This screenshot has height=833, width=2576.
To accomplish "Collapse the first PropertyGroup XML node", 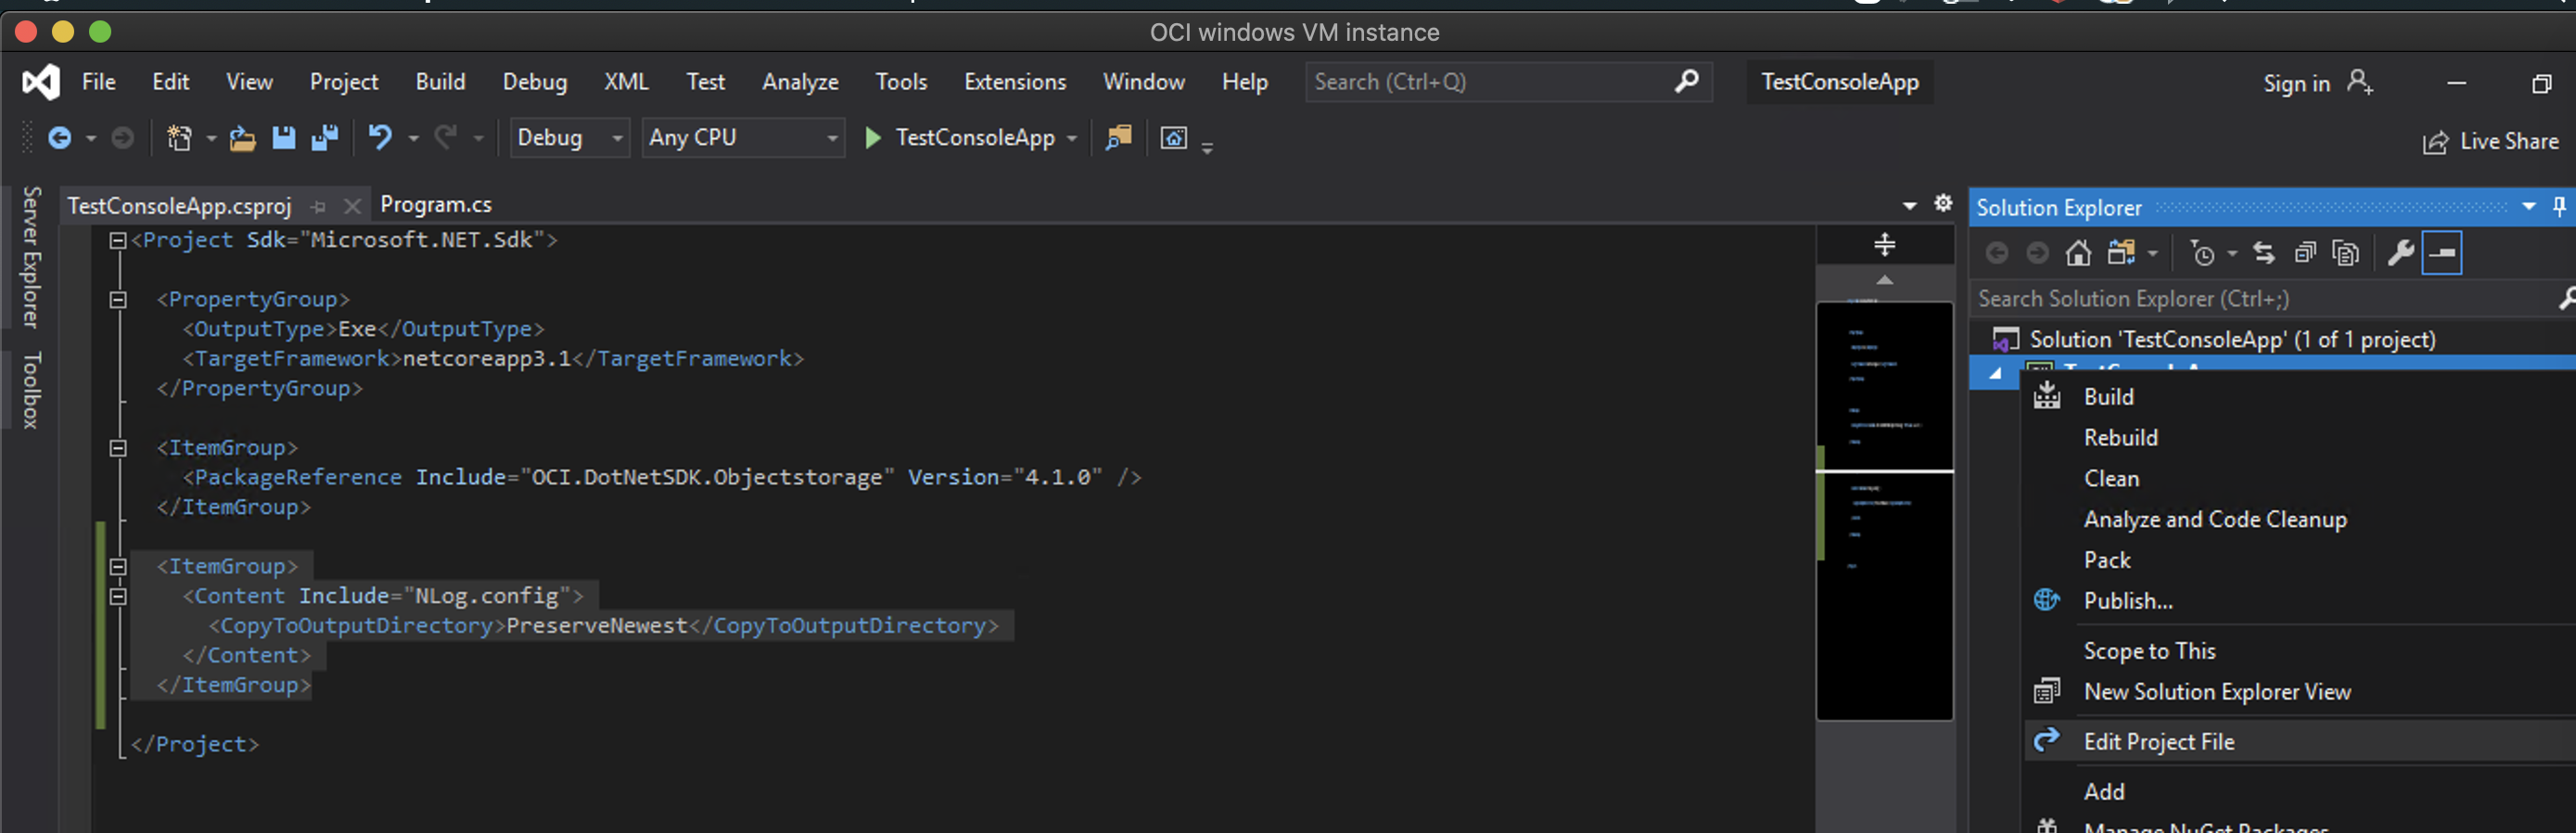I will (x=118, y=299).
